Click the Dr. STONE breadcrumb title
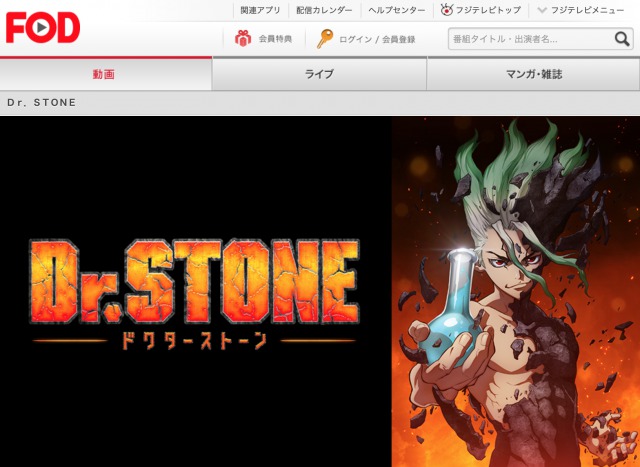 (x=42, y=102)
